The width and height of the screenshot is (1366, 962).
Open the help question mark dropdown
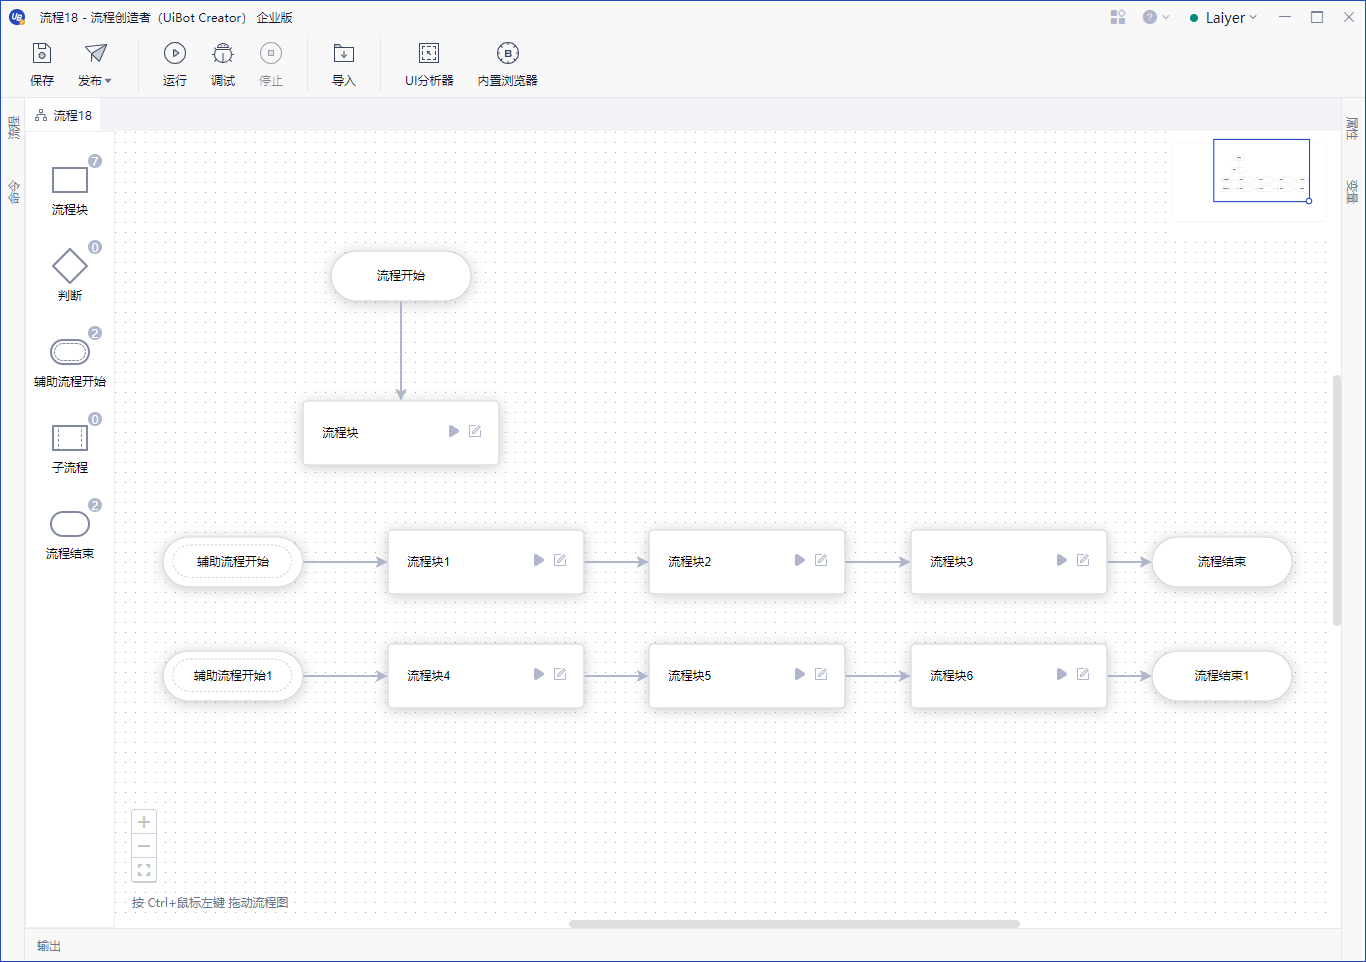1156,17
